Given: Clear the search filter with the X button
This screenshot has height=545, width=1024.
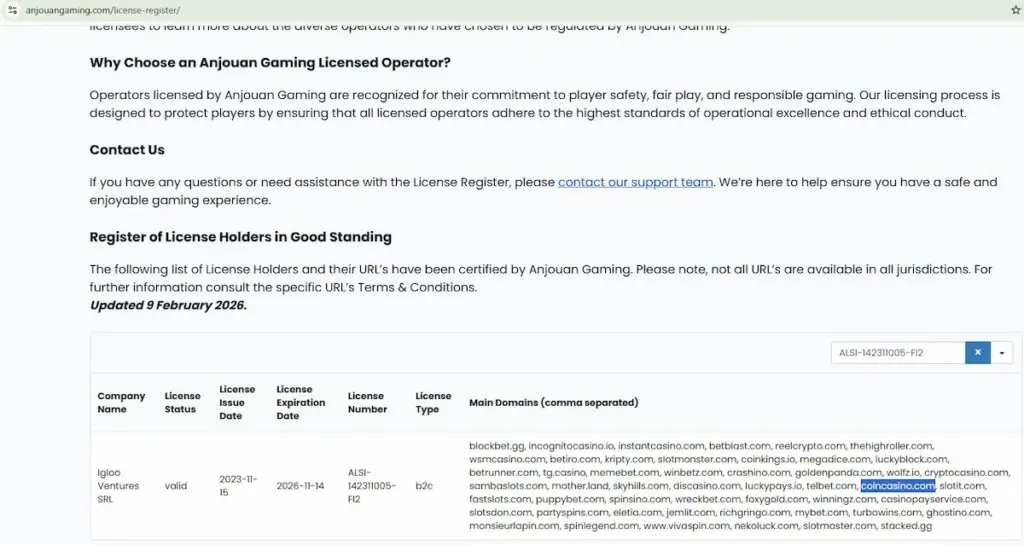Looking at the screenshot, I should 978,352.
